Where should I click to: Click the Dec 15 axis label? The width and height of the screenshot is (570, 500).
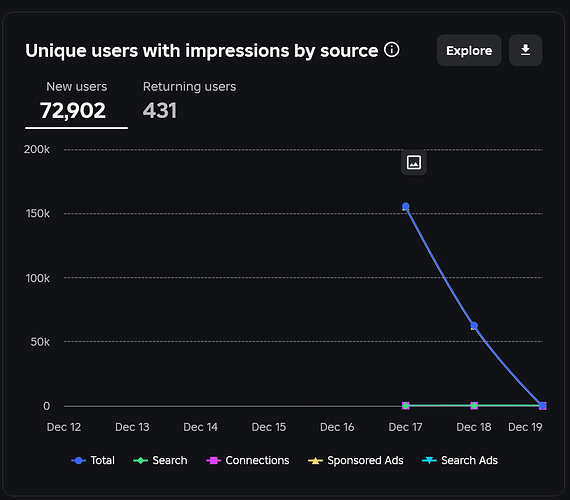click(x=269, y=427)
